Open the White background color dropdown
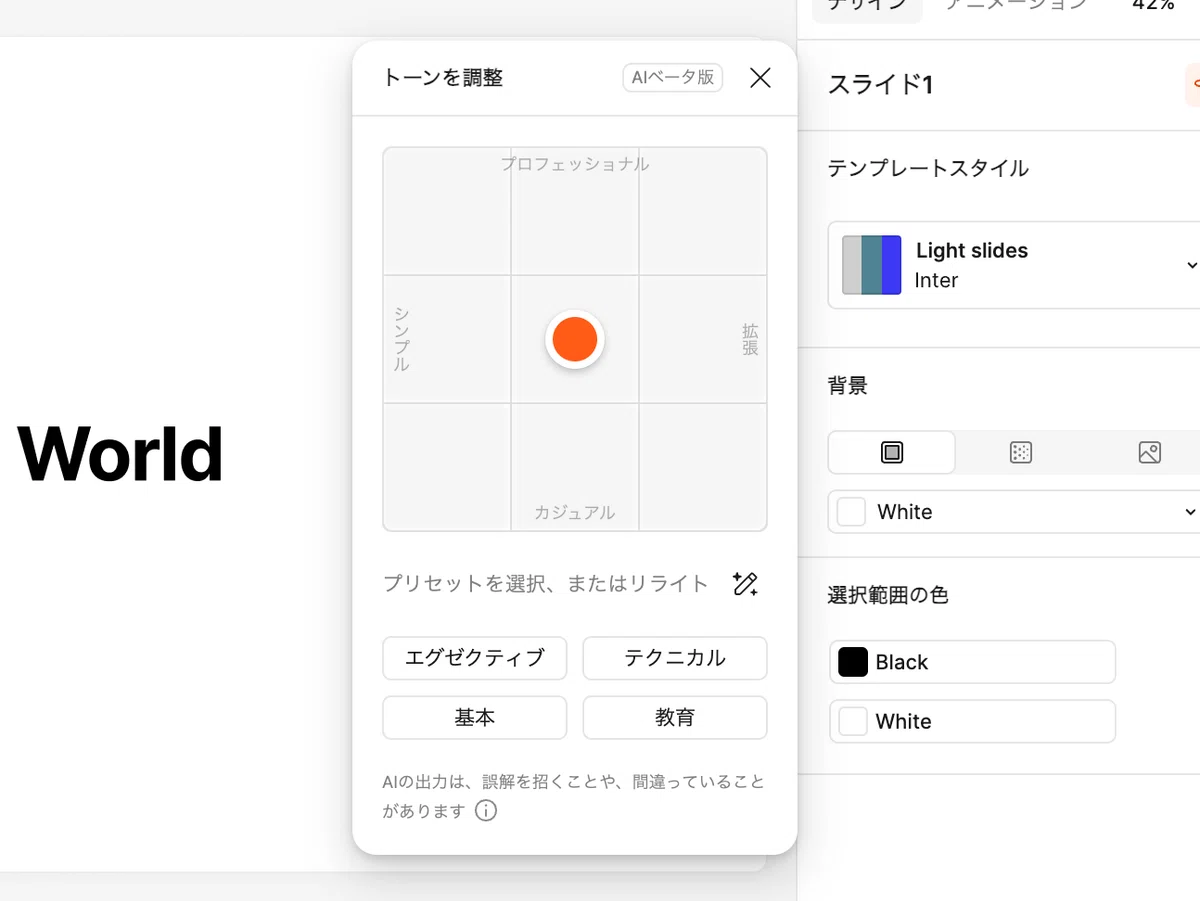Image resolution: width=1200 pixels, height=901 pixels. click(1014, 512)
